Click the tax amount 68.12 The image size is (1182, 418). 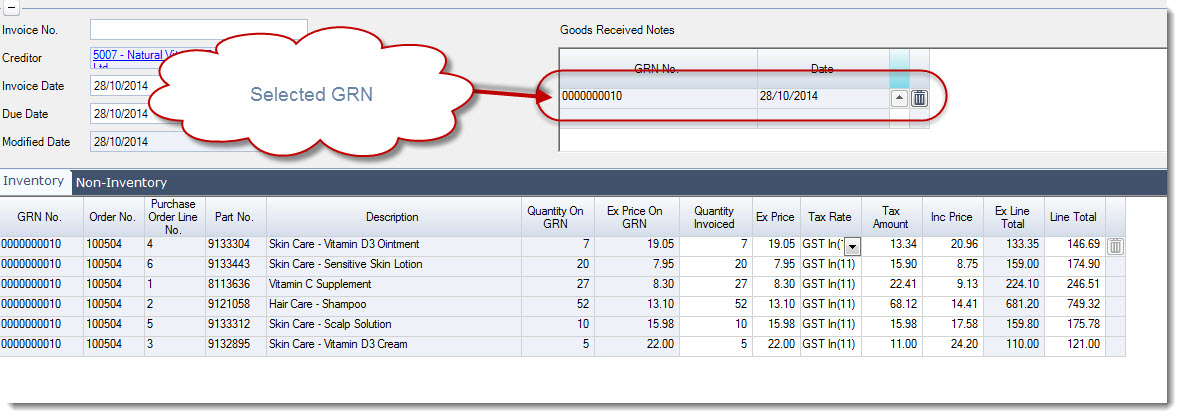pos(891,304)
